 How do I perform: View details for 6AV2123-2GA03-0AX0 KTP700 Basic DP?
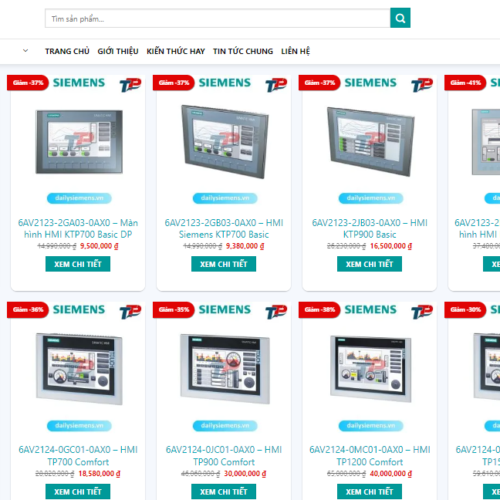click(78, 264)
